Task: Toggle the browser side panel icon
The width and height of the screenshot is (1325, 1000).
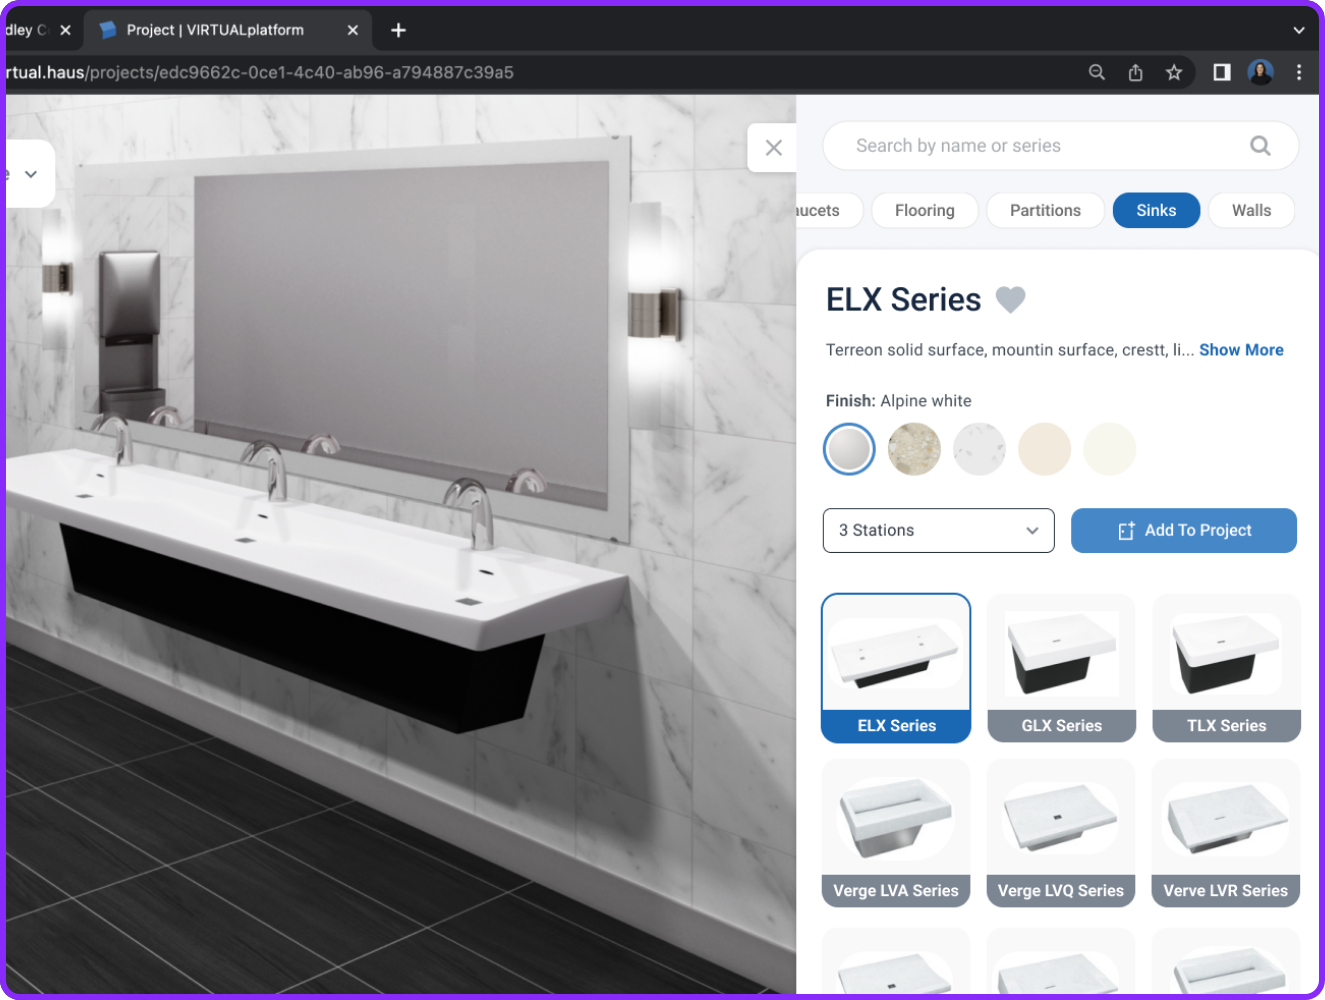Action: [x=1221, y=72]
